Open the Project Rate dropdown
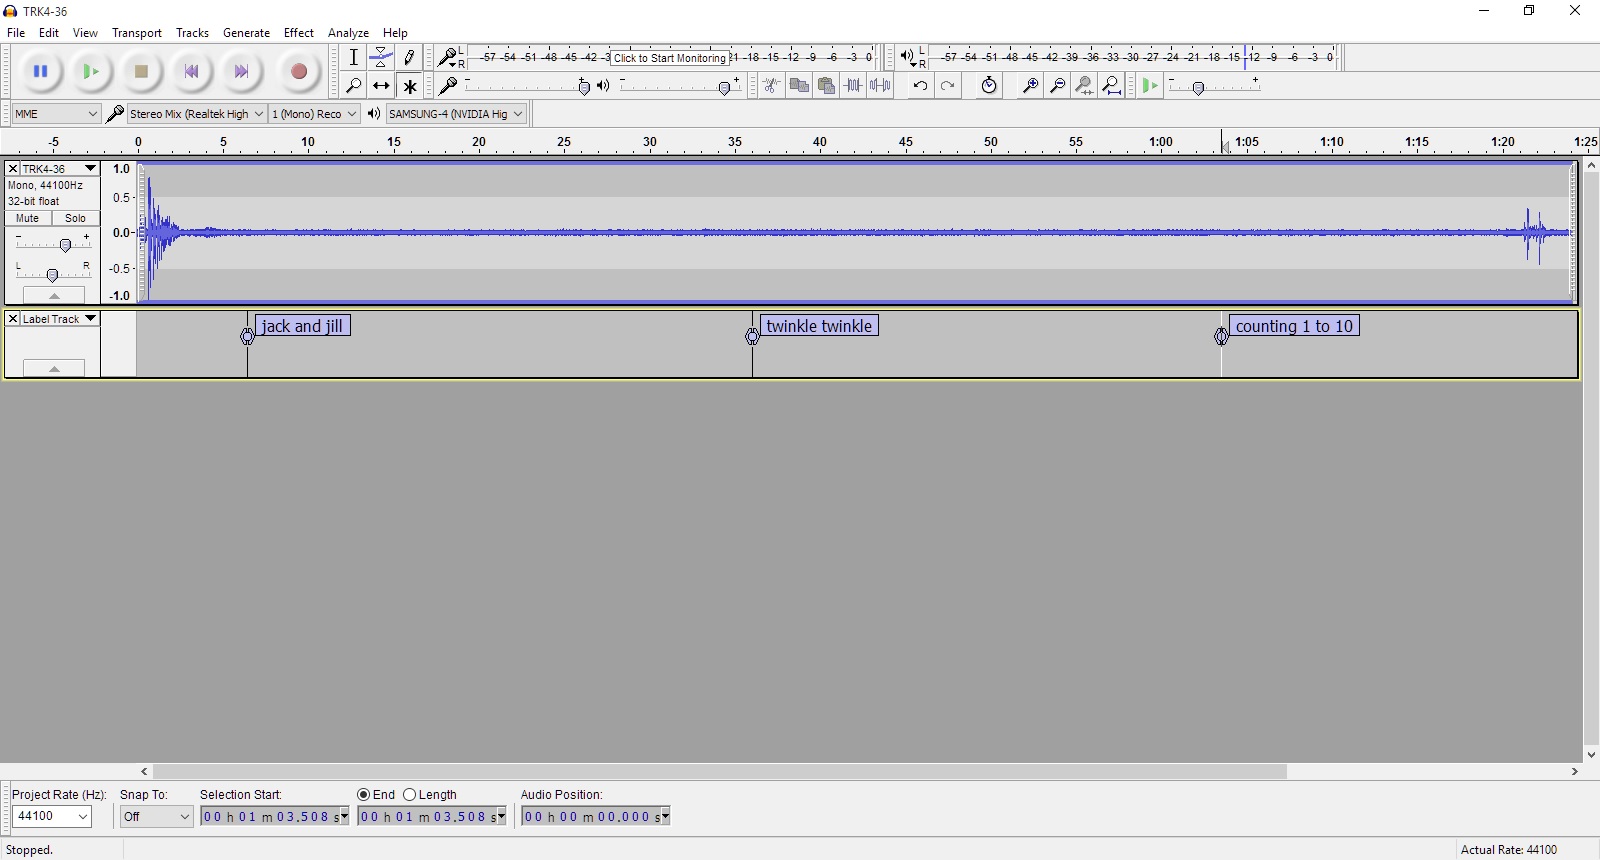Image resolution: width=1600 pixels, height=860 pixels. click(52, 817)
